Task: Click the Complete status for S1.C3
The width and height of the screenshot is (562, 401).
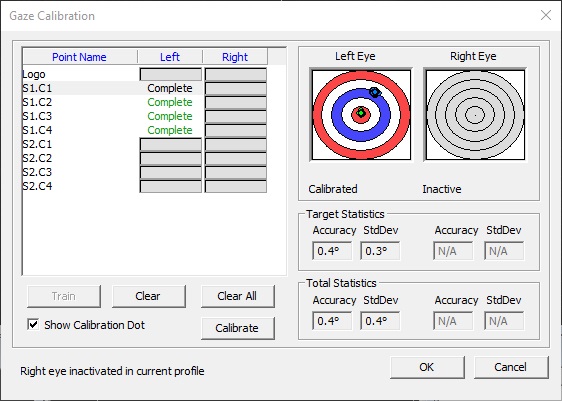Action: tap(170, 116)
